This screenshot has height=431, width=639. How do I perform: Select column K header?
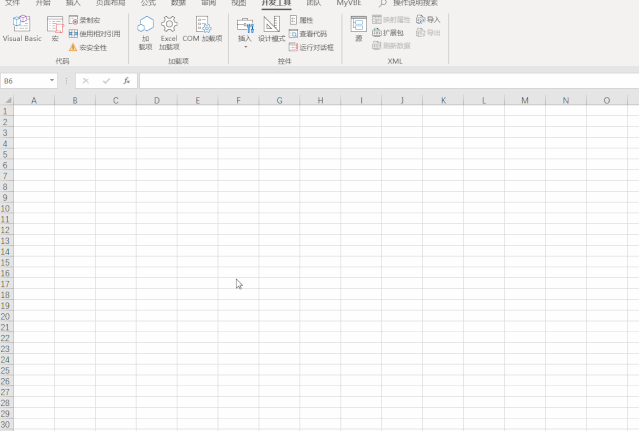click(x=443, y=100)
